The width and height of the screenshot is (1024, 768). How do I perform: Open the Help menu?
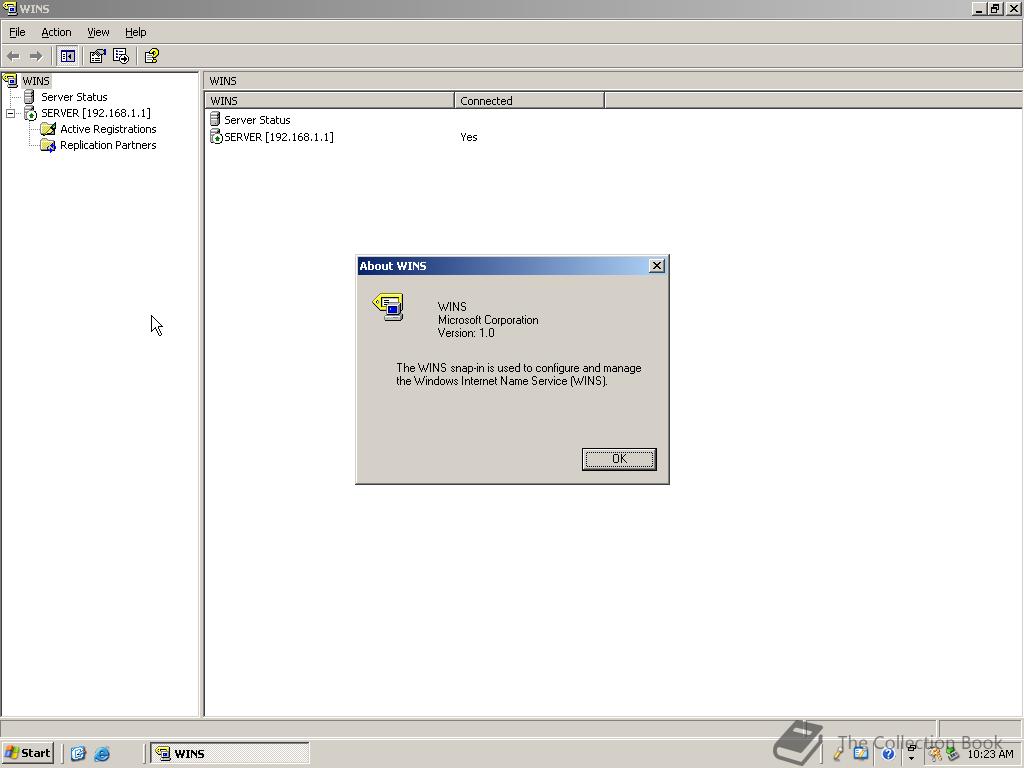135,32
